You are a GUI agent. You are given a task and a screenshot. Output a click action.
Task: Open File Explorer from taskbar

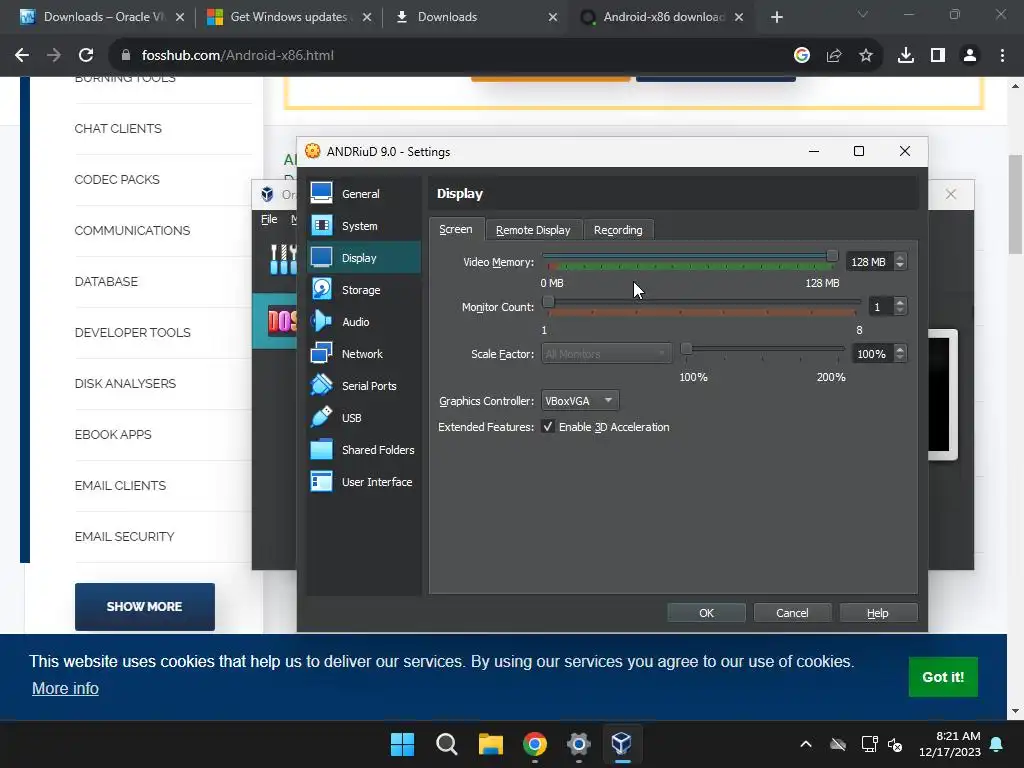pyautogui.click(x=490, y=744)
